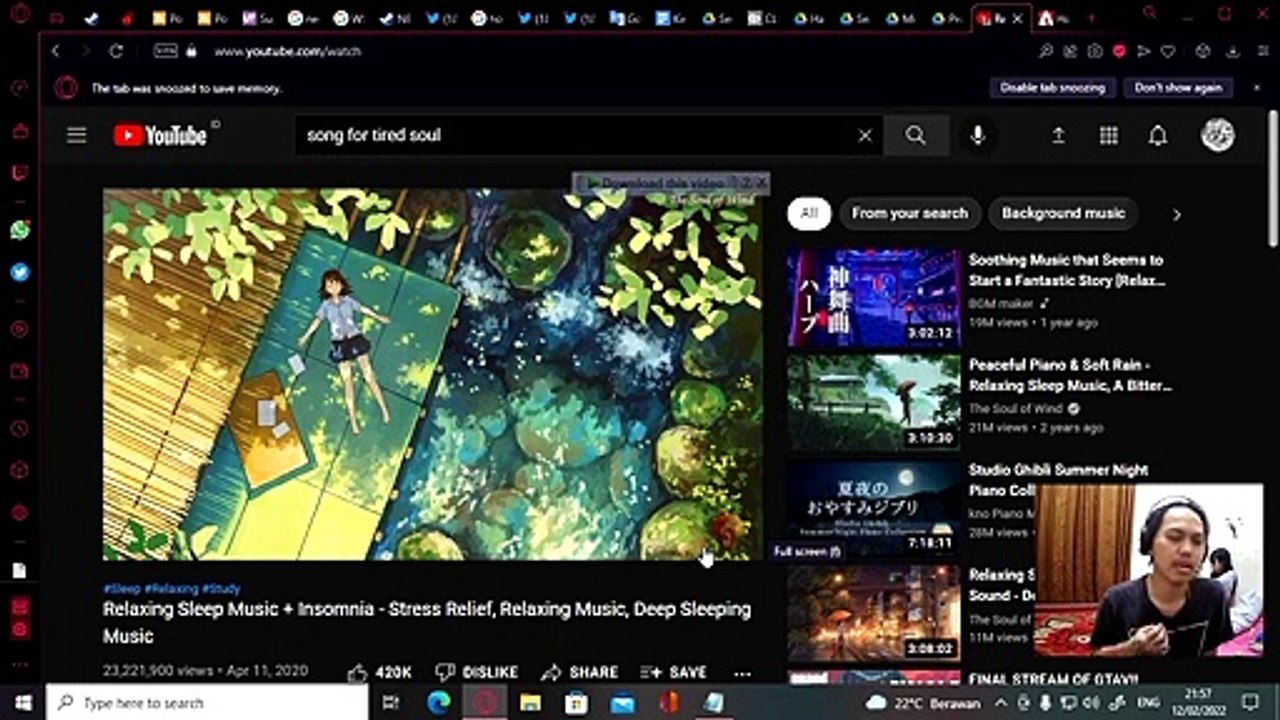Open the taskbar clock and calendar
The height and width of the screenshot is (720, 1280).
1198,701
